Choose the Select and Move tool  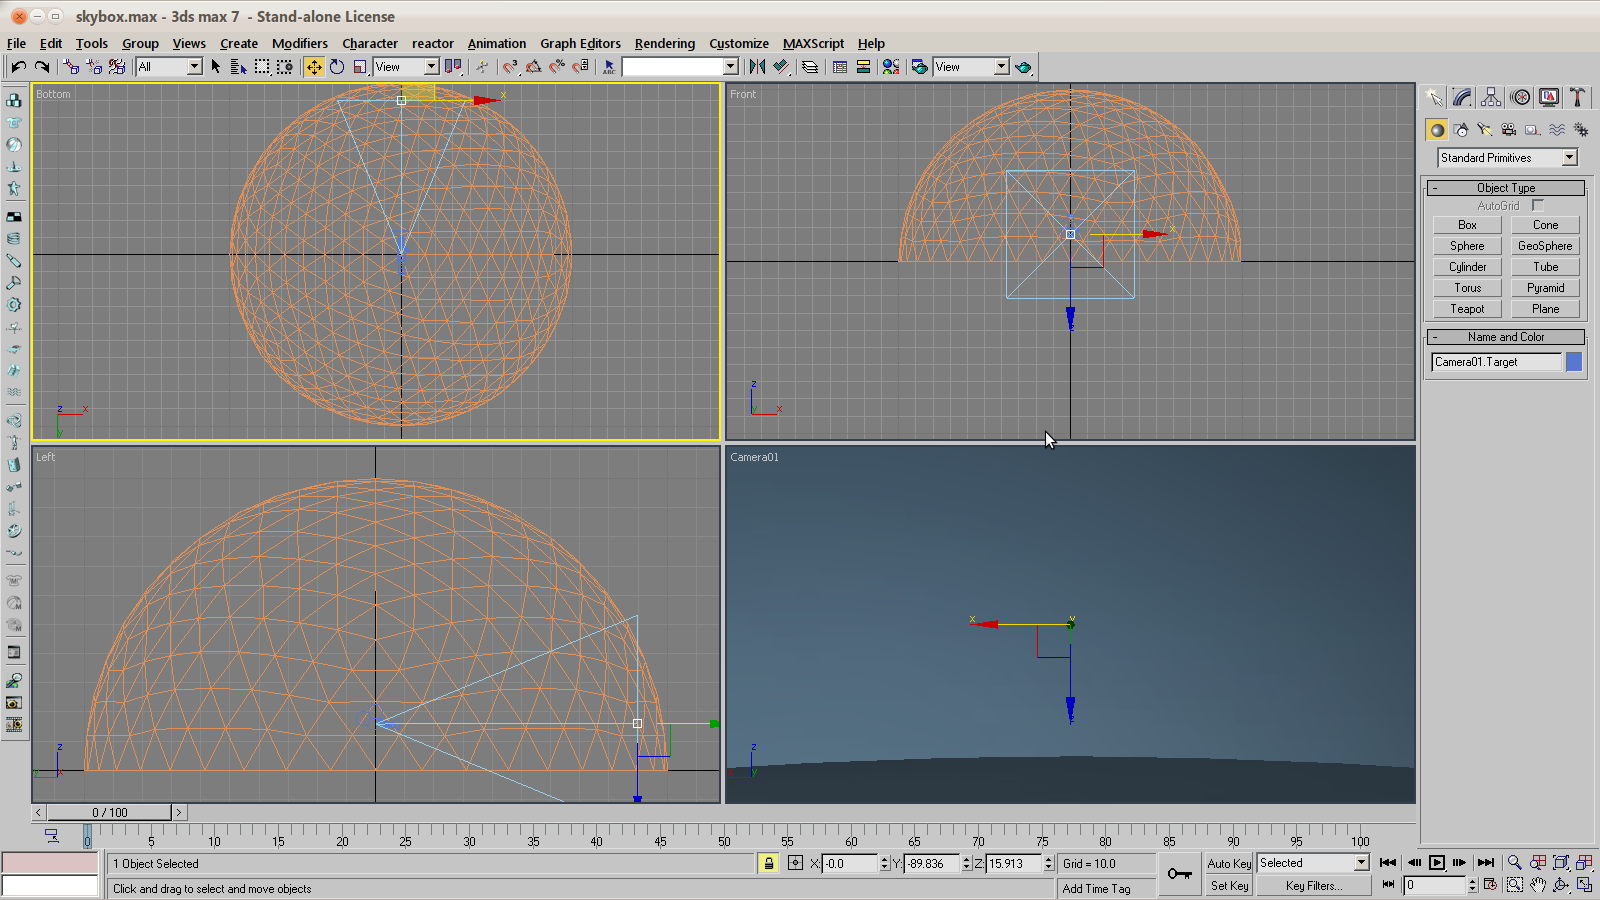click(x=314, y=67)
